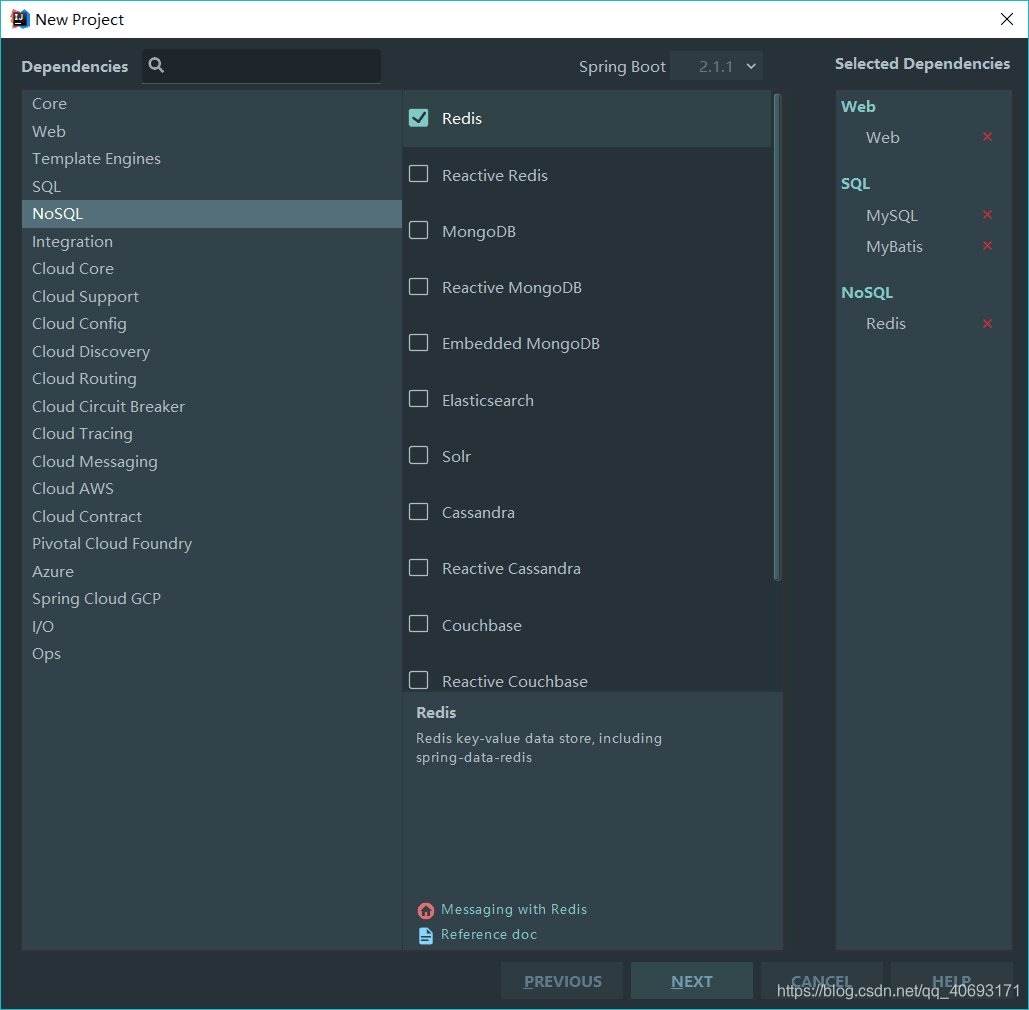Open the Cloud Contract category
This screenshot has width=1029, height=1010.
click(x=211, y=516)
